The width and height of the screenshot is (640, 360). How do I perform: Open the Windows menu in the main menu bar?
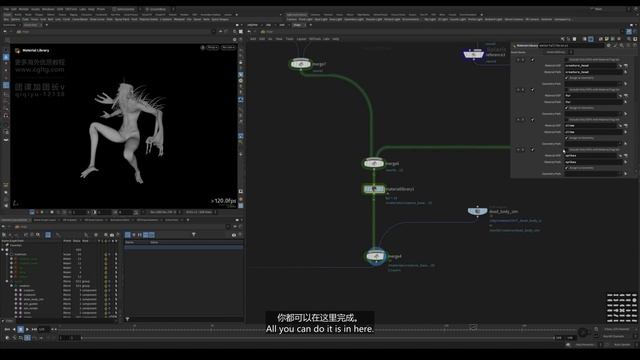point(47,9)
